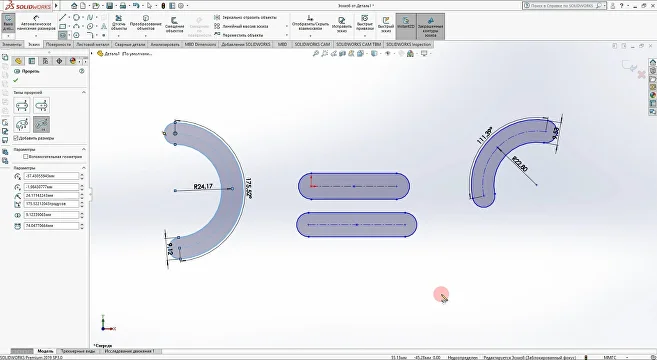
Task: Open the Options gear icon
Action: coord(181,6)
